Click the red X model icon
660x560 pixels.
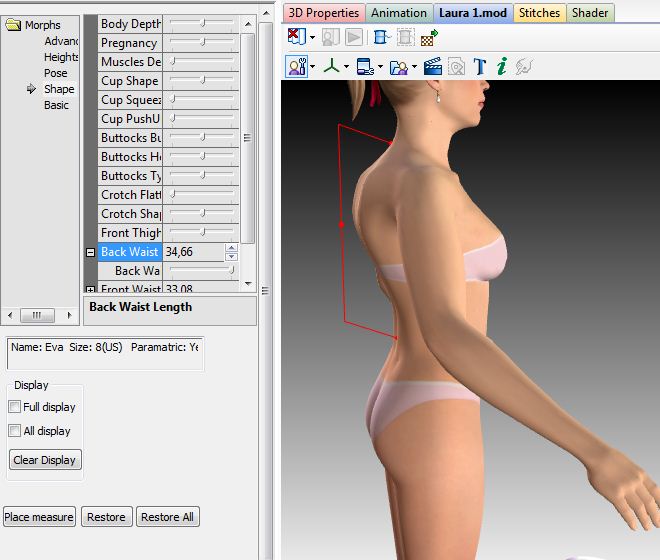coord(296,38)
